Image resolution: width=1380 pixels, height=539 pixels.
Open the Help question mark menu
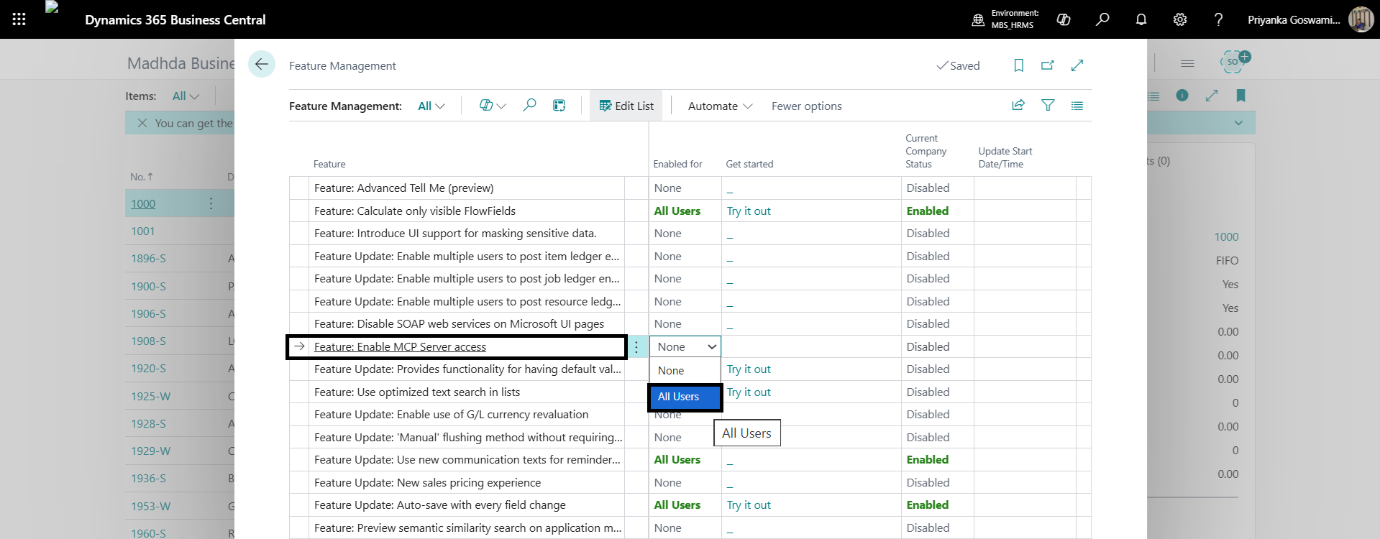pyautogui.click(x=1218, y=19)
